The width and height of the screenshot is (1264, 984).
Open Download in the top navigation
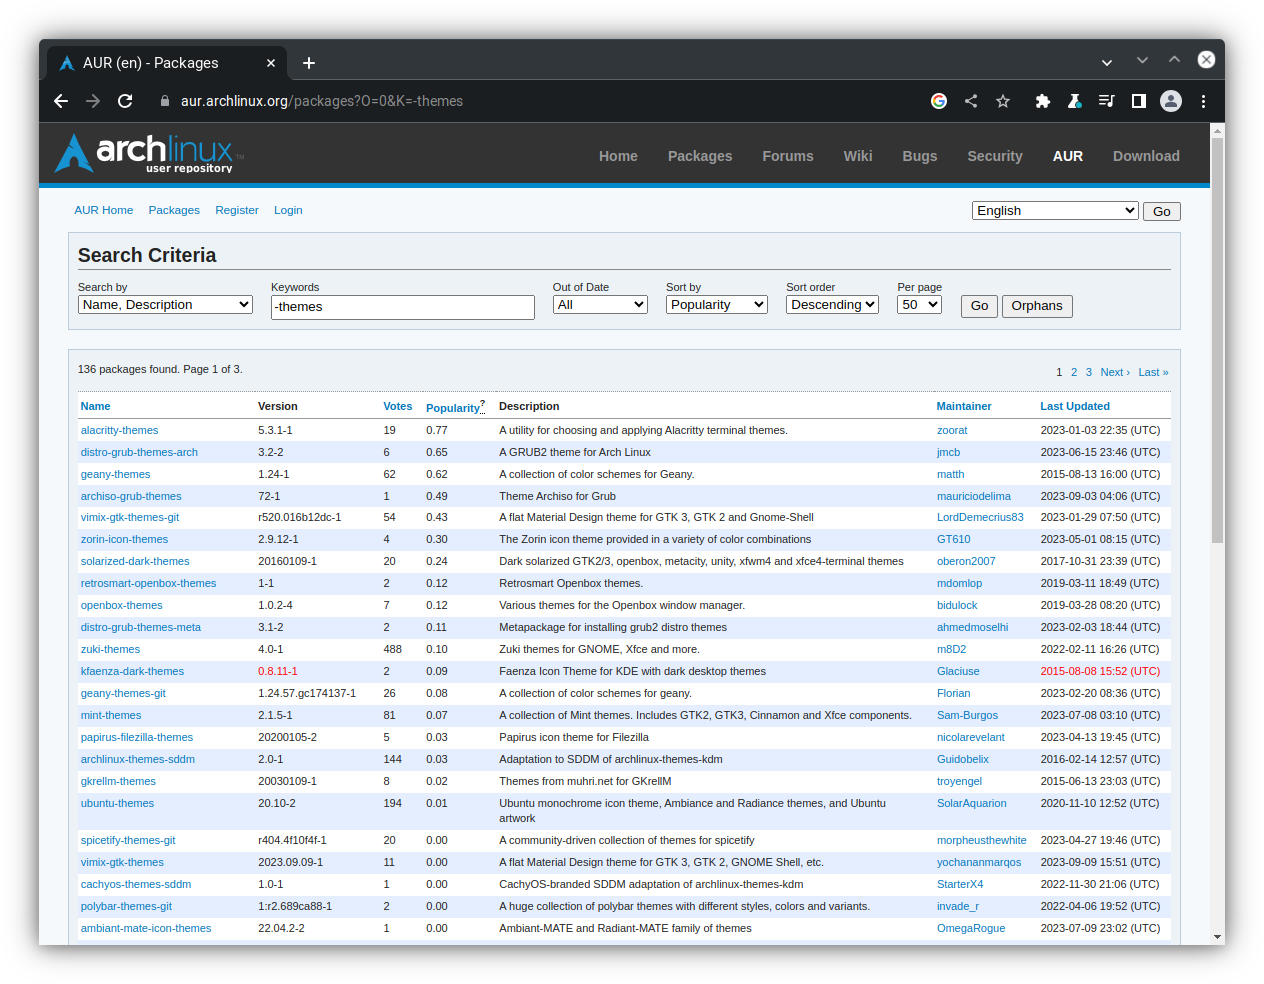coord(1146,156)
